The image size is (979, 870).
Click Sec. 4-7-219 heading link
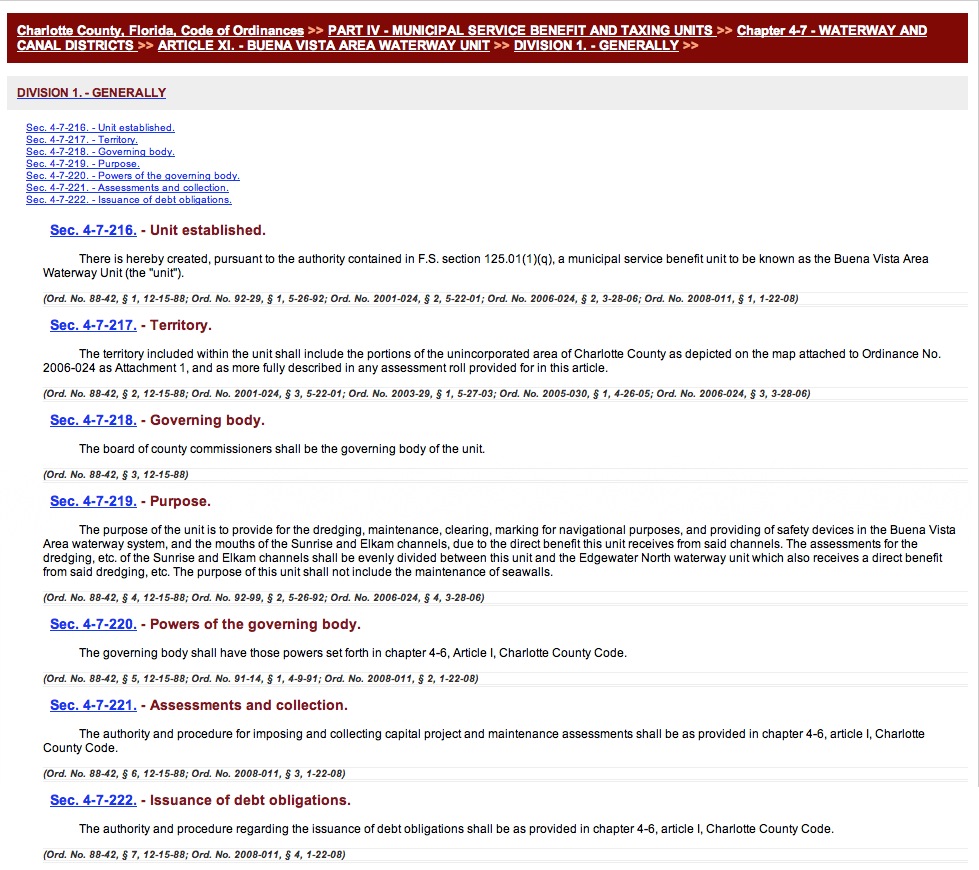coord(93,502)
